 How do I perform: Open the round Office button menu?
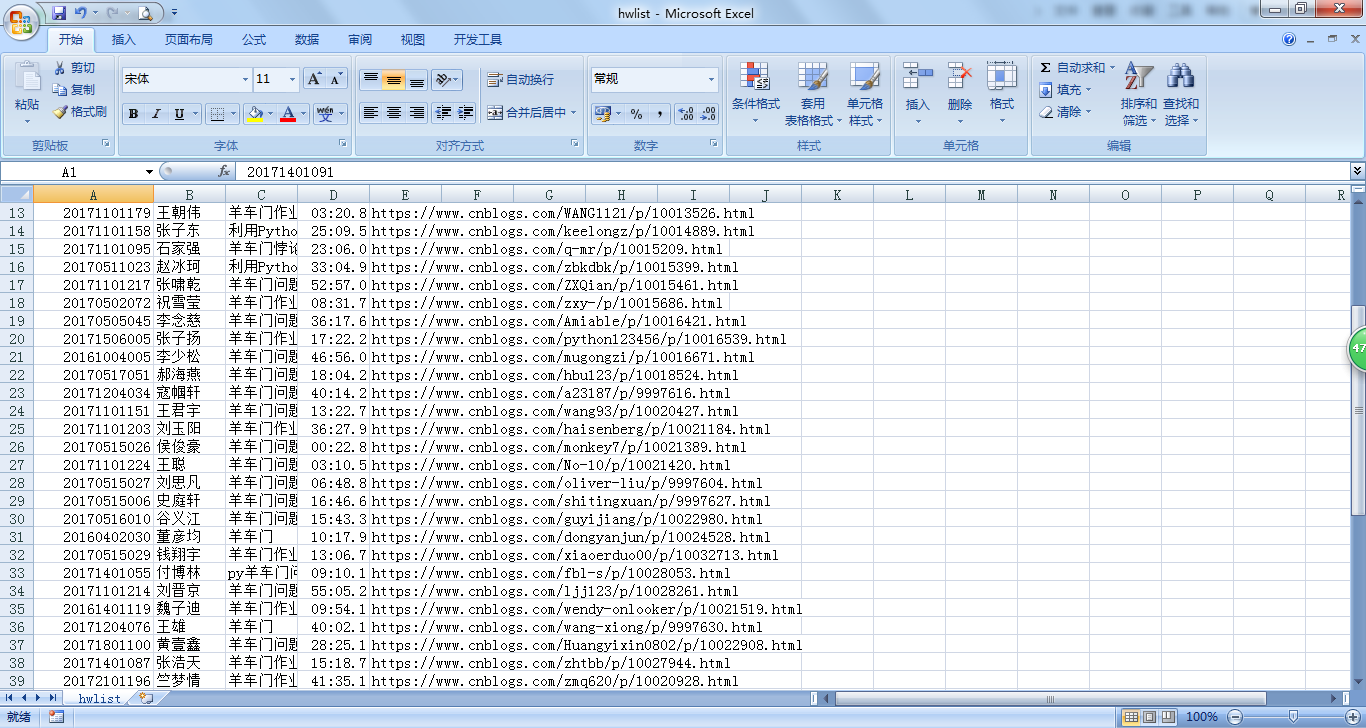click(x=21, y=20)
